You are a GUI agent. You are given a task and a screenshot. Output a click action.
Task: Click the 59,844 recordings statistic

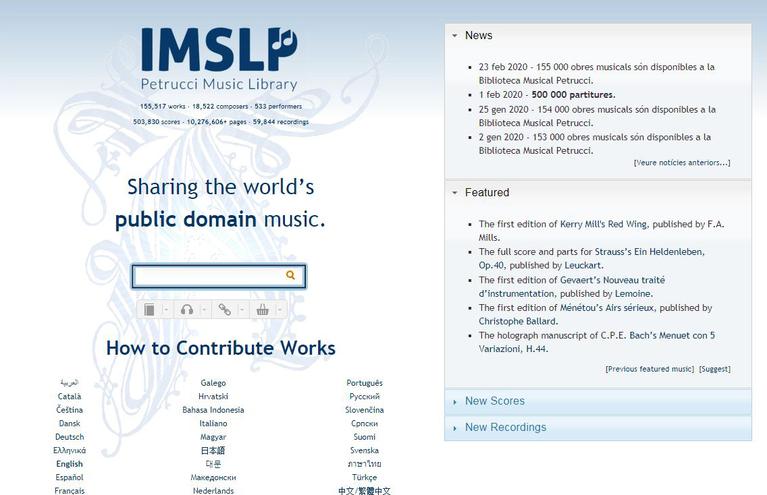coord(281,122)
